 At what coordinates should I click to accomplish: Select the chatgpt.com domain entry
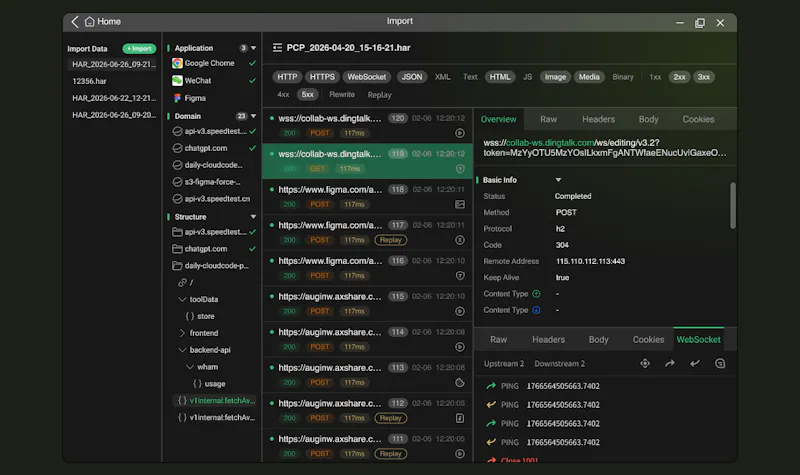coord(206,148)
